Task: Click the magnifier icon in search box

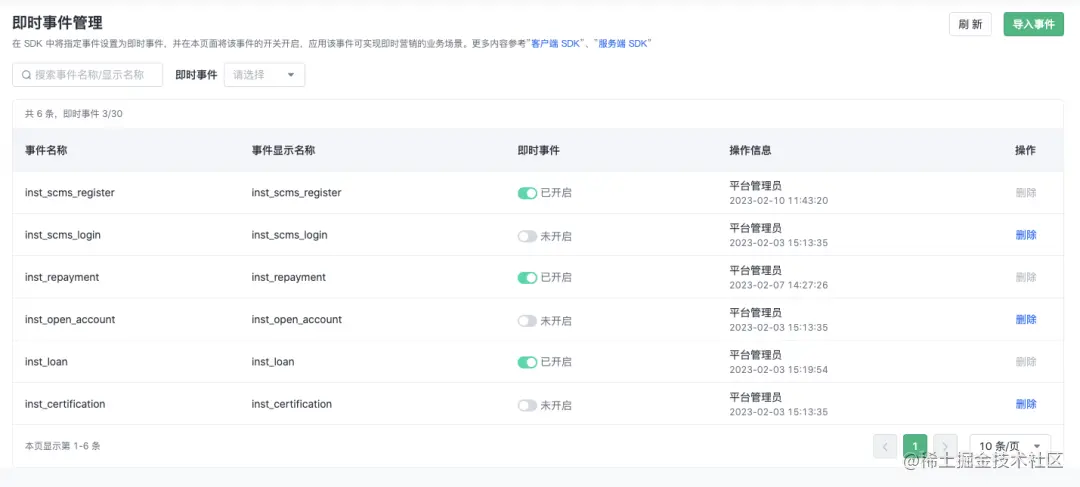Action: pos(26,75)
